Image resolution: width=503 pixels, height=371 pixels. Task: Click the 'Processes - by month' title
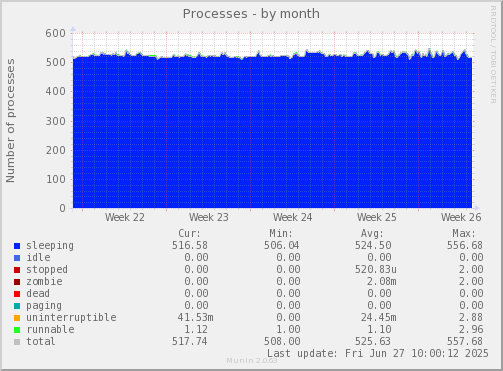tap(251, 14)
